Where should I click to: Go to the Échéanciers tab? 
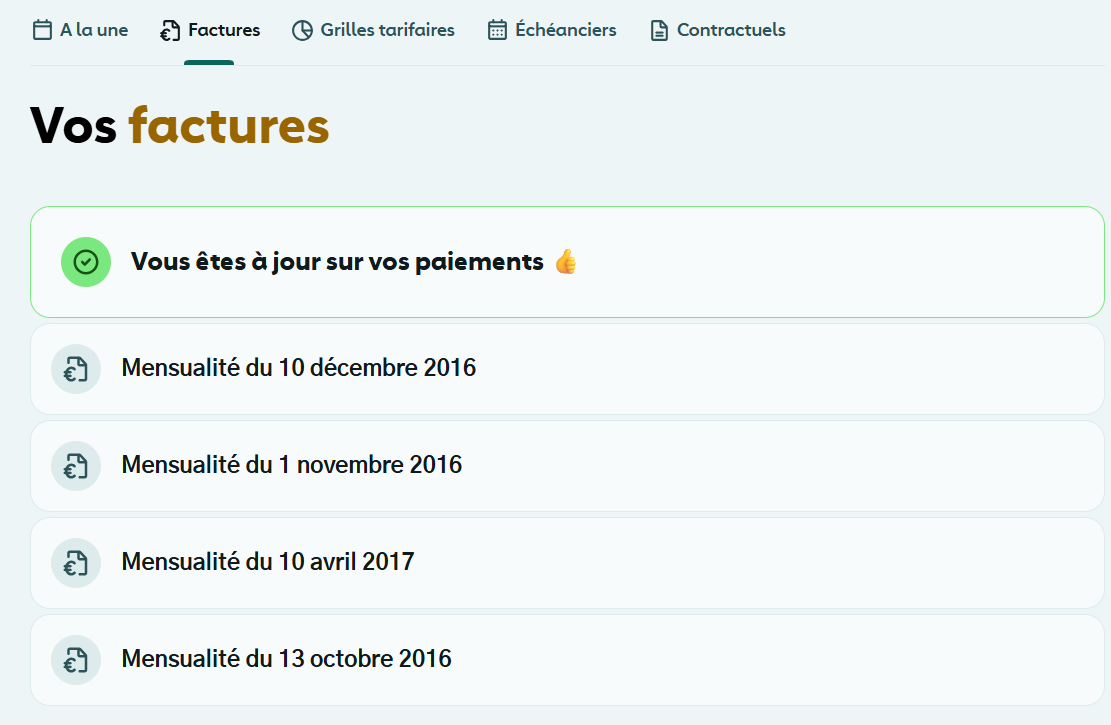566,30
